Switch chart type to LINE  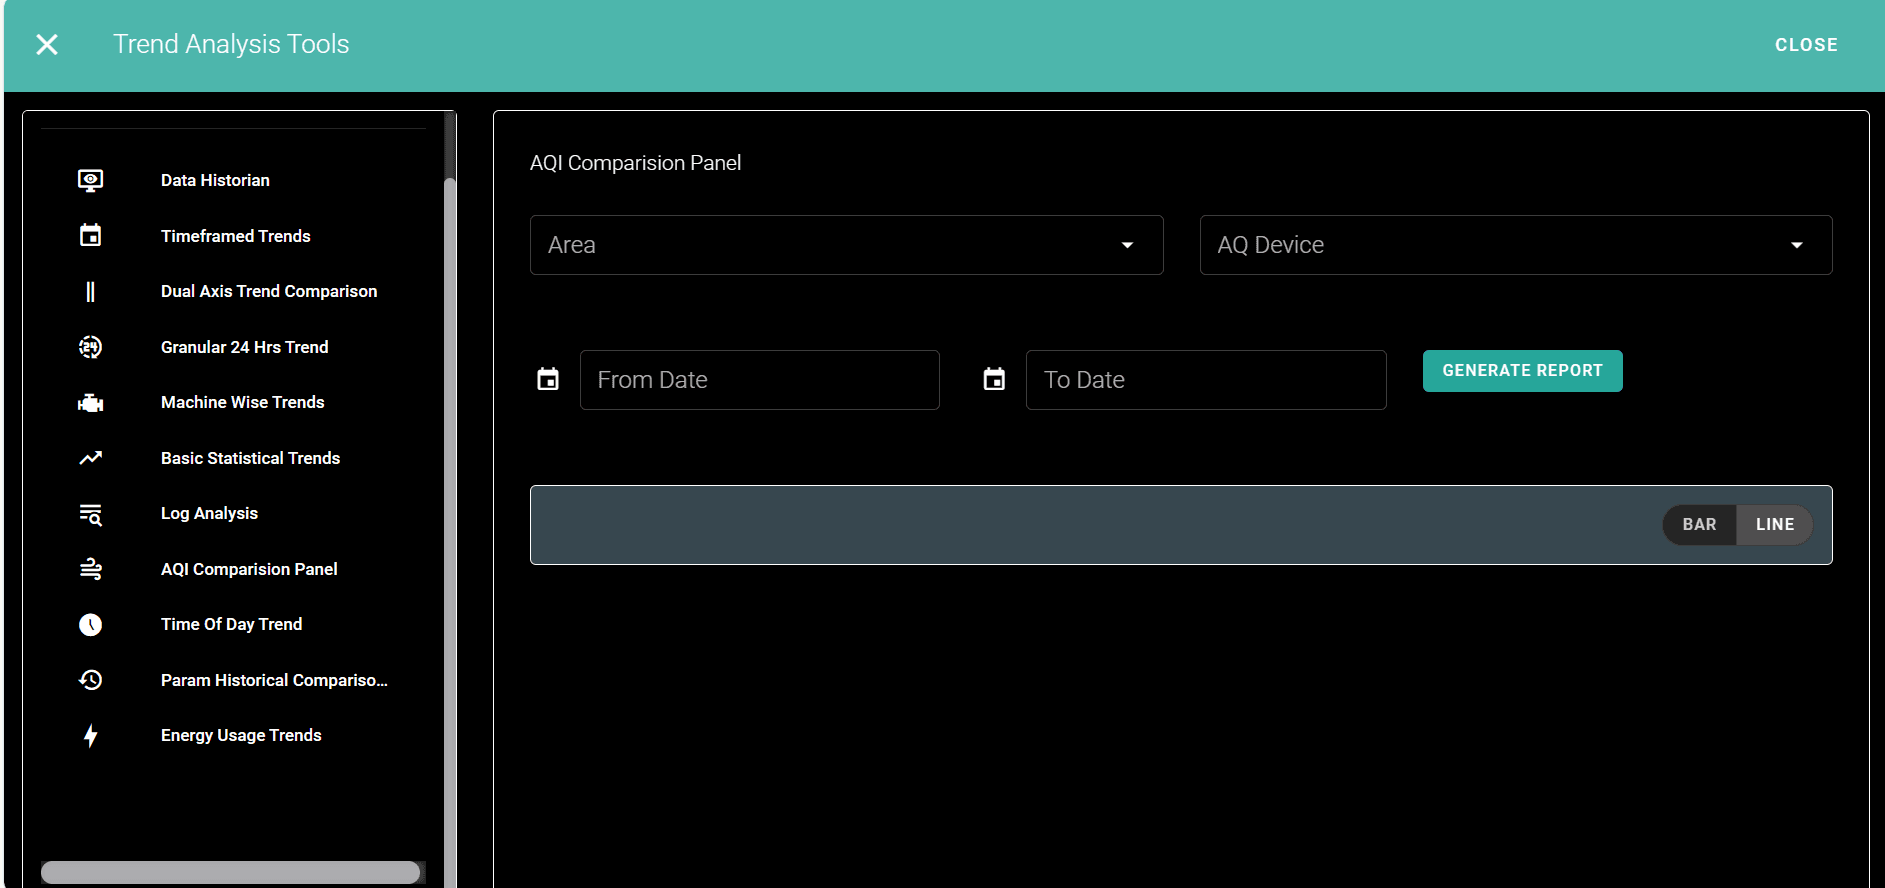coord(1775,525)
